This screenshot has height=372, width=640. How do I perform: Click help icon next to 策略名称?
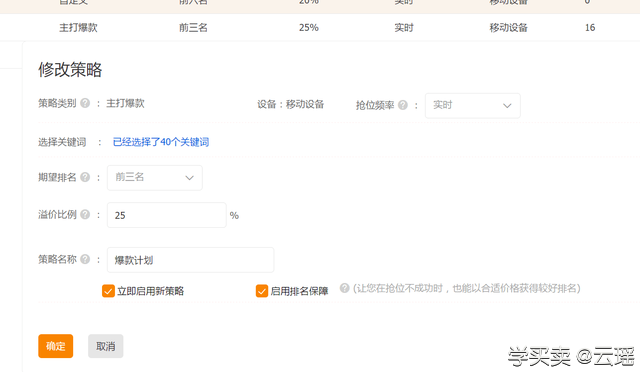pyautogui.click(x=85, y=259)
